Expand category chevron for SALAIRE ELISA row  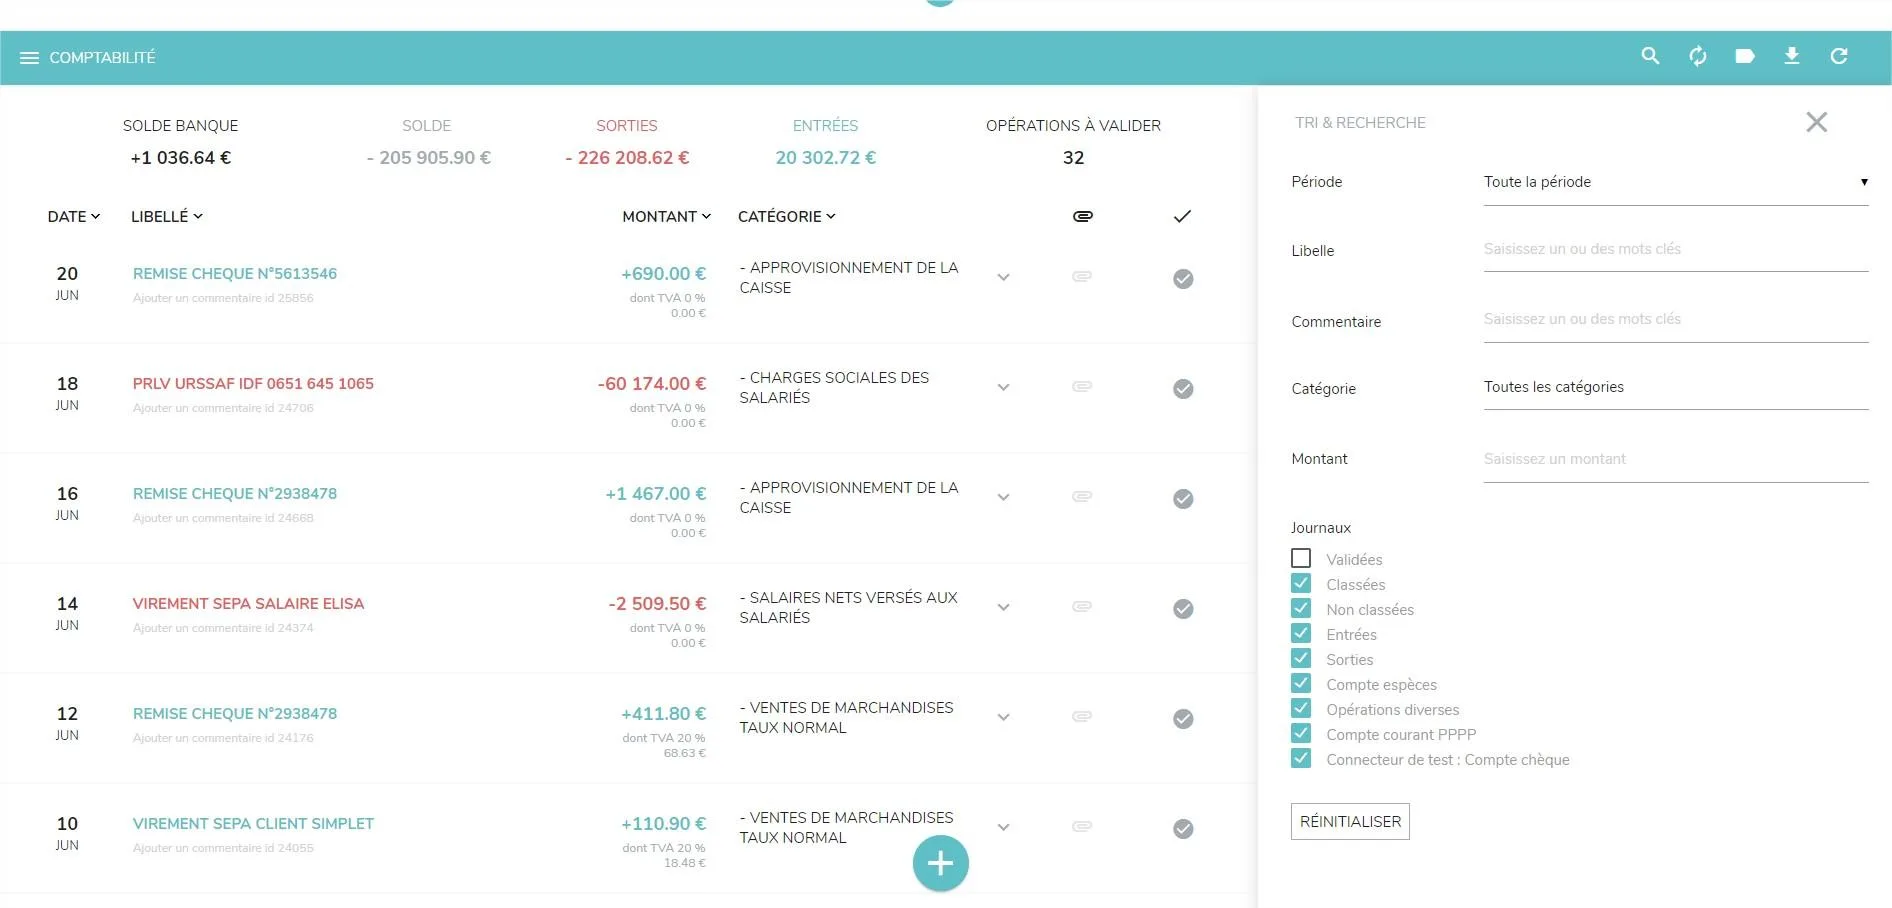(x=1003, y=607)
